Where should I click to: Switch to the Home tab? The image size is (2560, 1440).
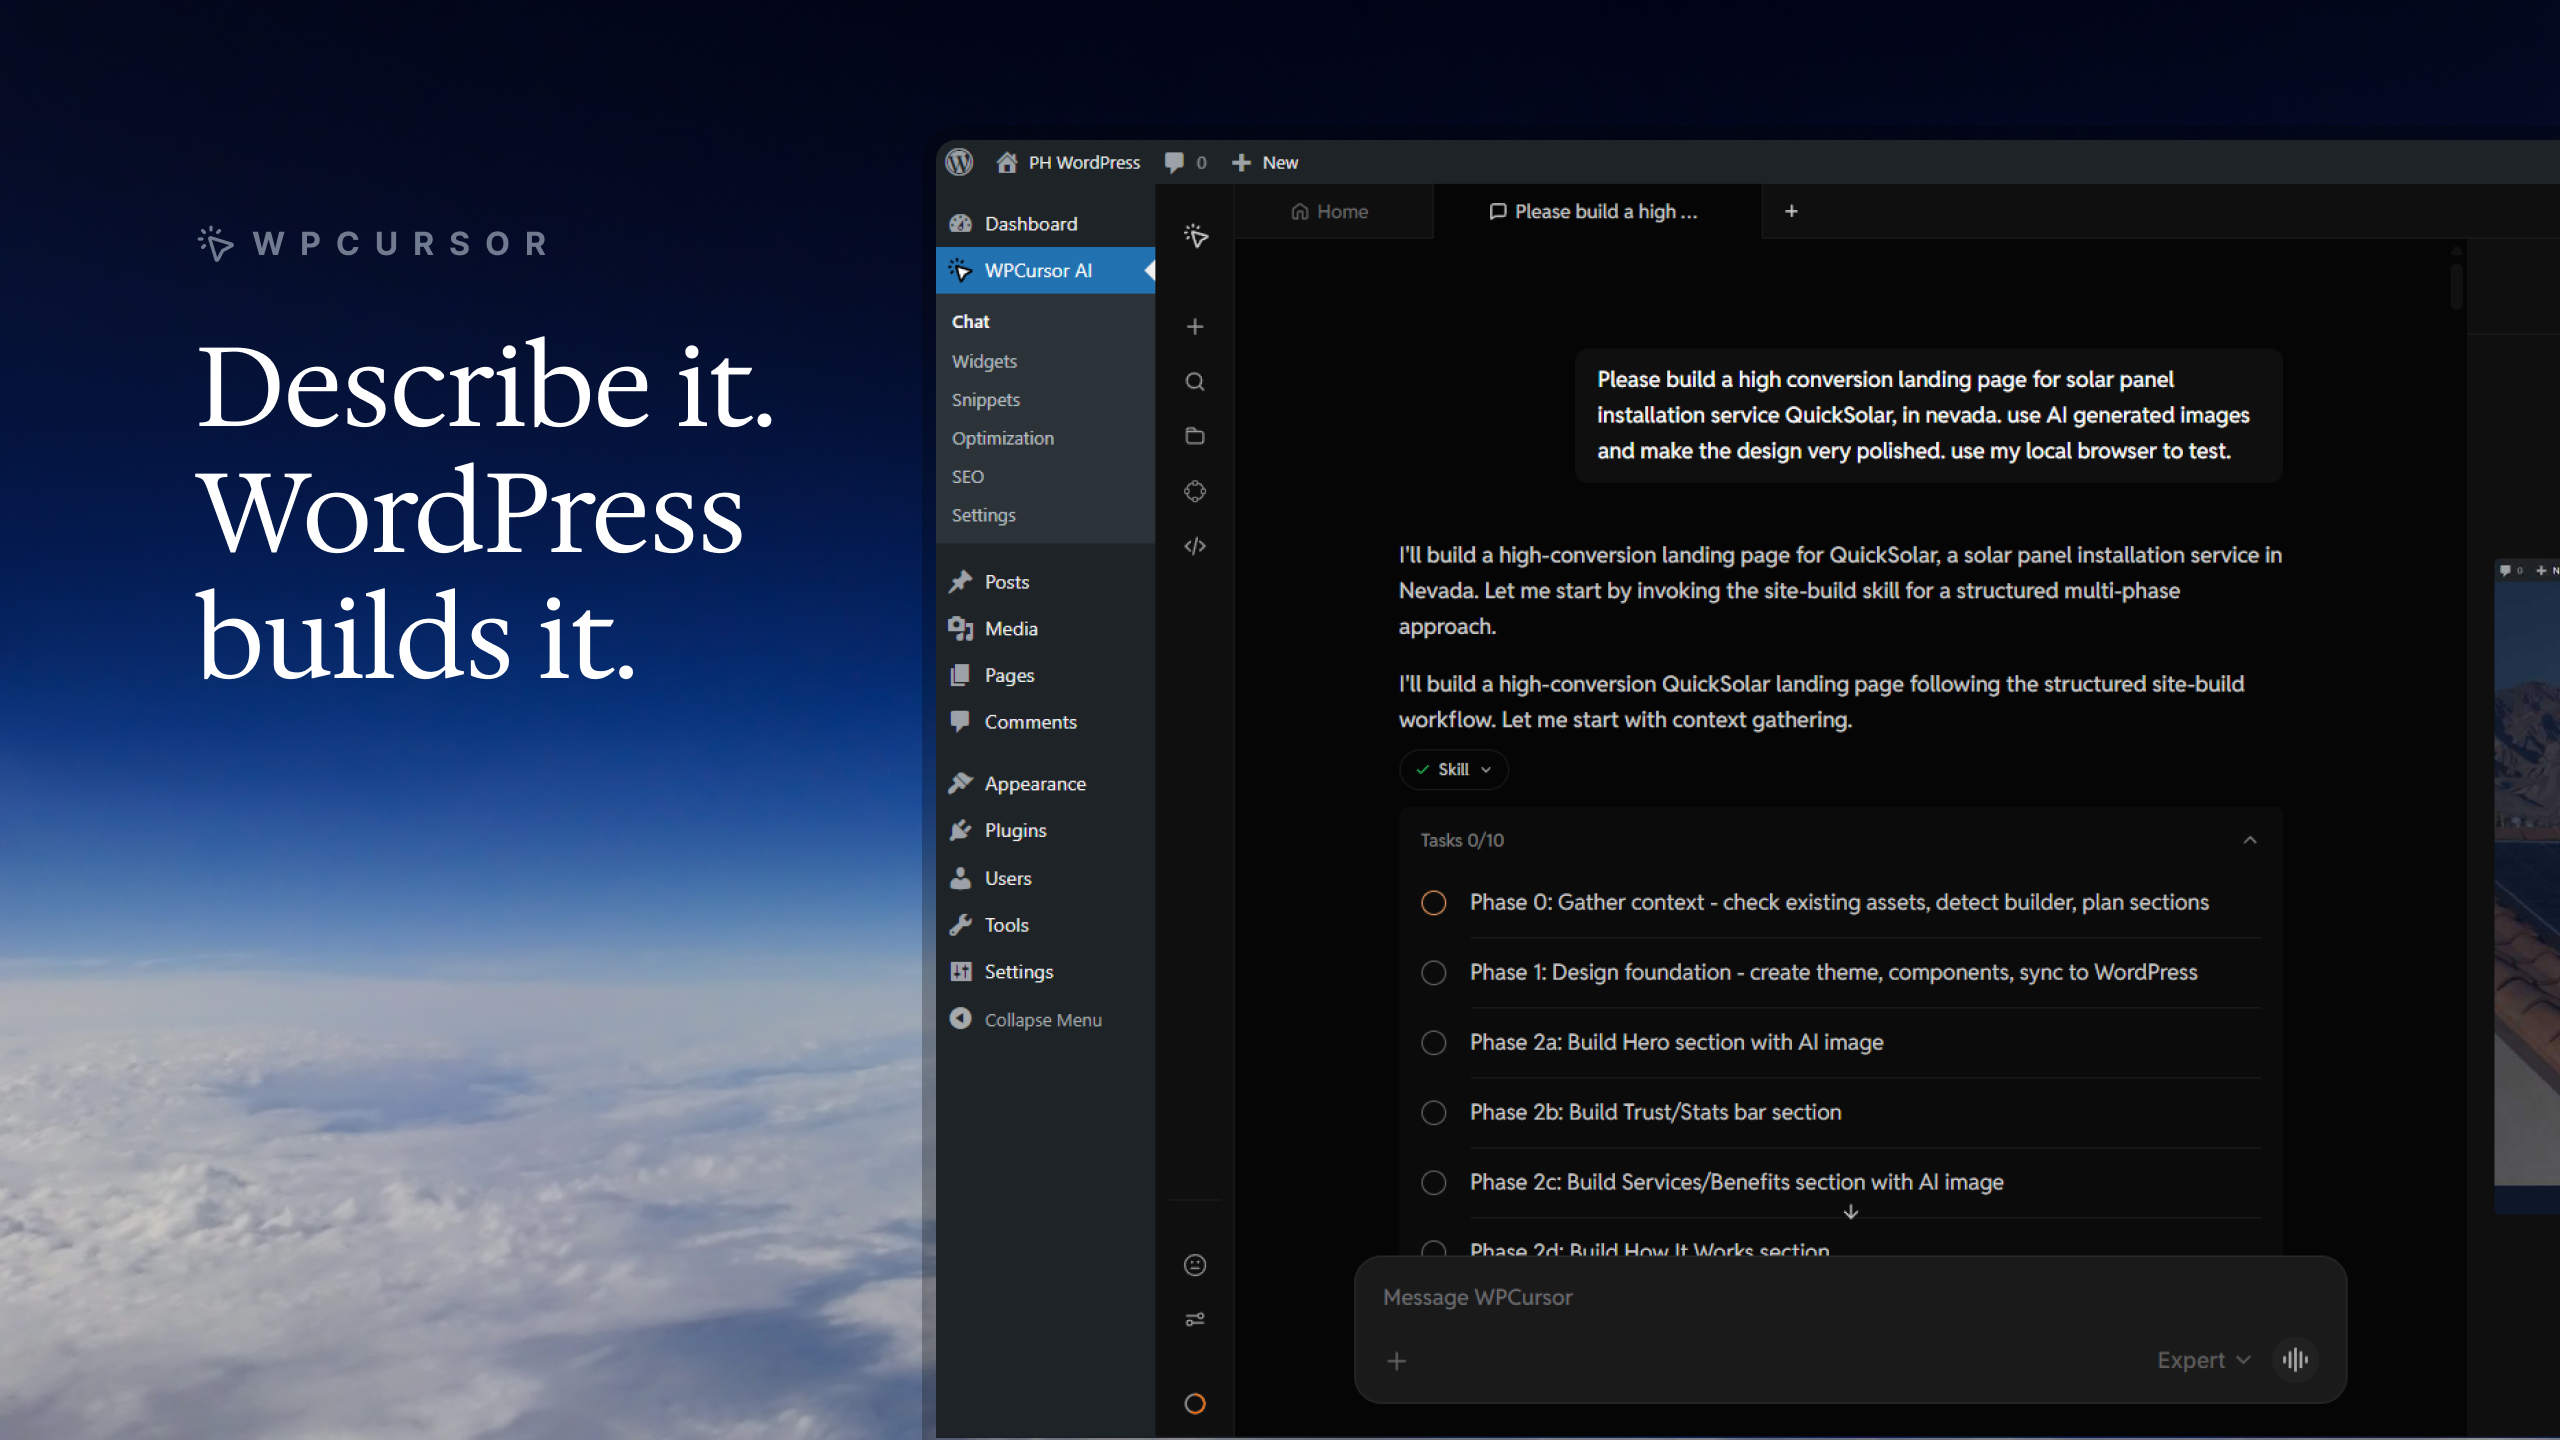point(1332,211)
